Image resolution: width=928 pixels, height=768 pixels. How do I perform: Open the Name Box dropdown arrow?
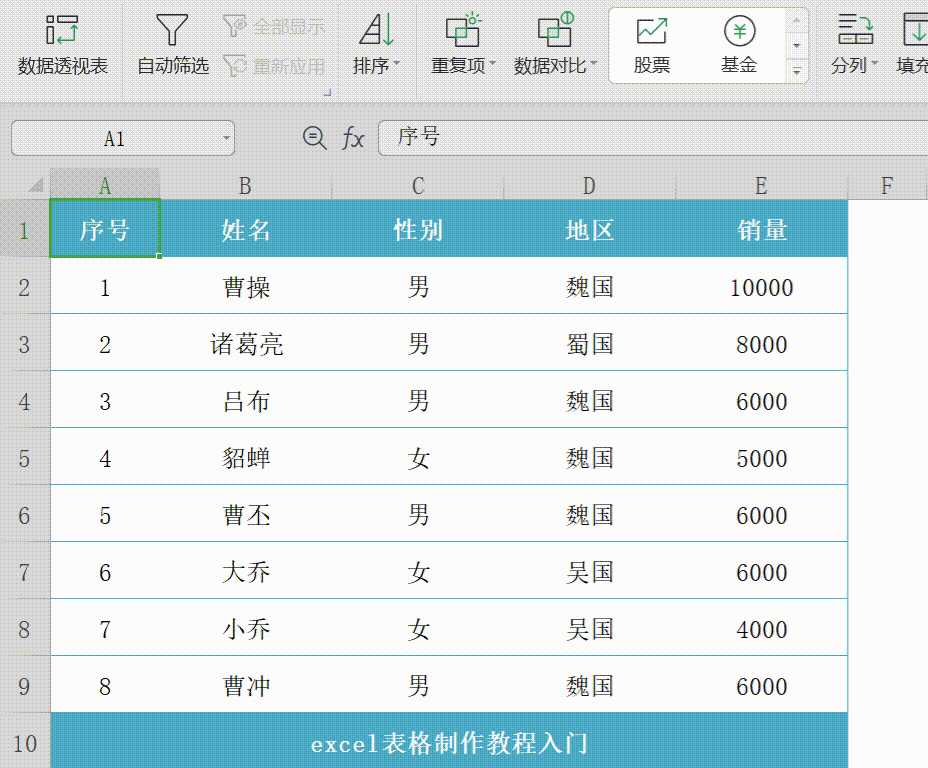click(224, 138)
